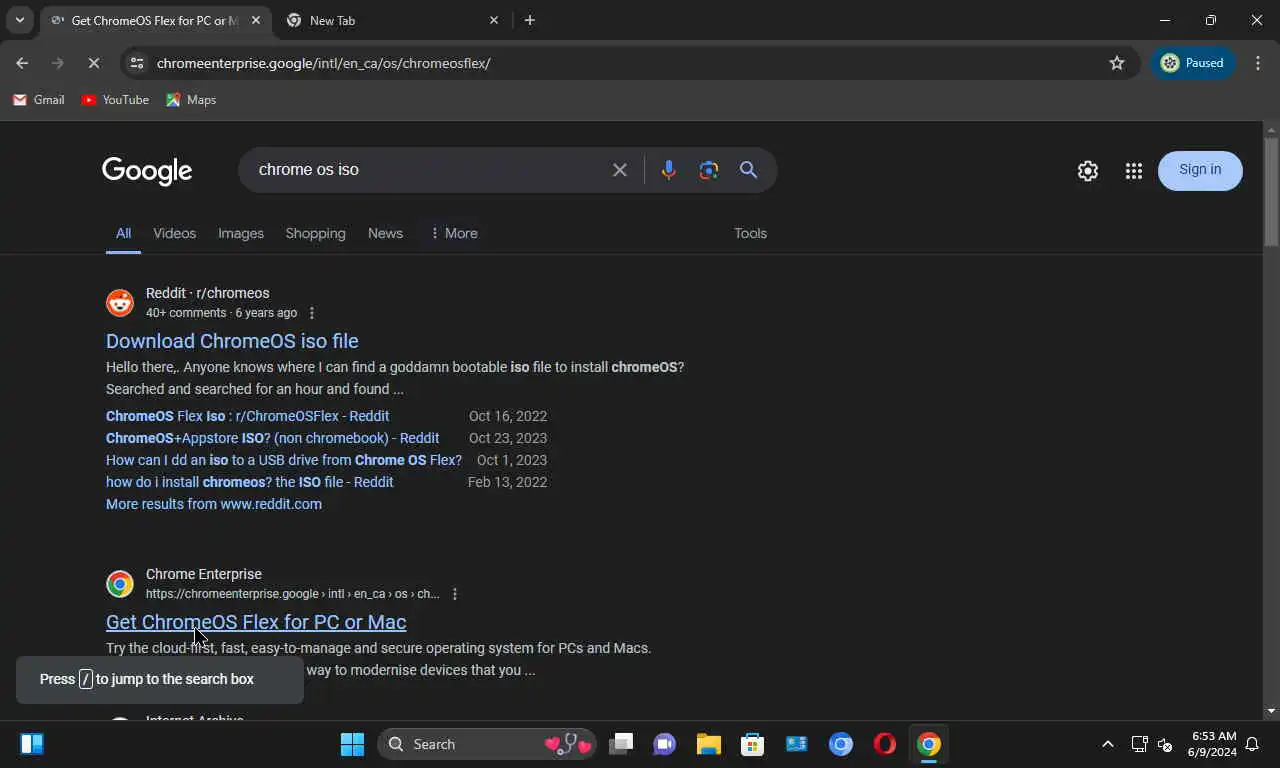Switch to Videos results tab
The image size is (1280, 768).
(x=174, y=233)
